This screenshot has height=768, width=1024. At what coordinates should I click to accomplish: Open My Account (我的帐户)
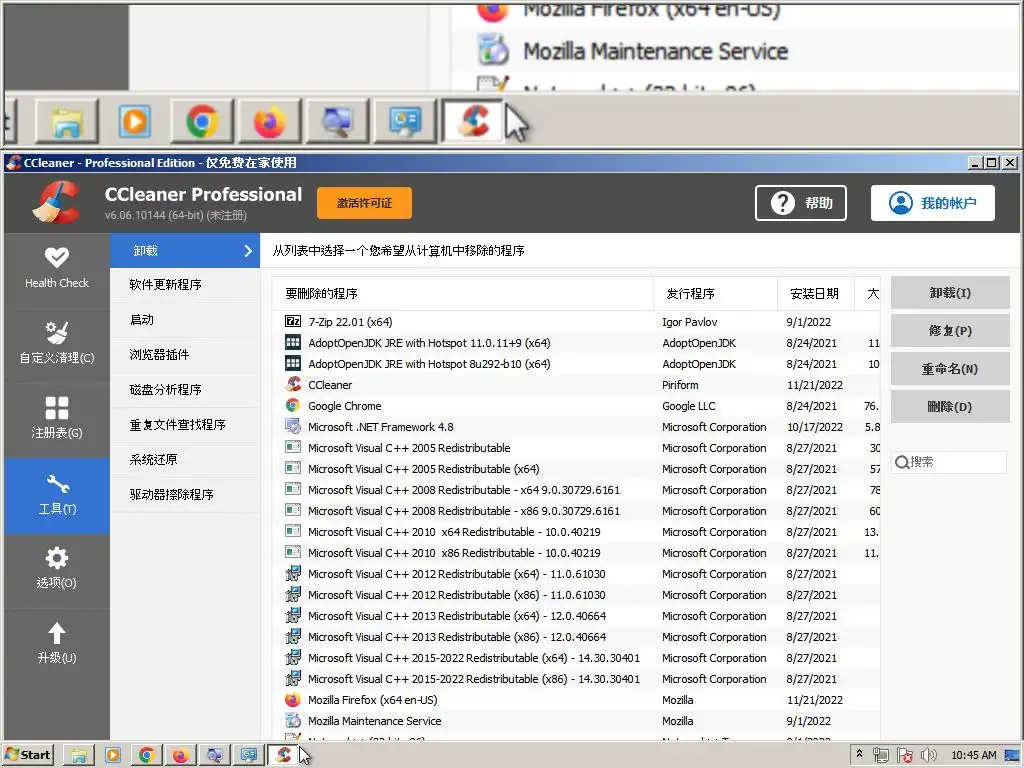(933, 203)
